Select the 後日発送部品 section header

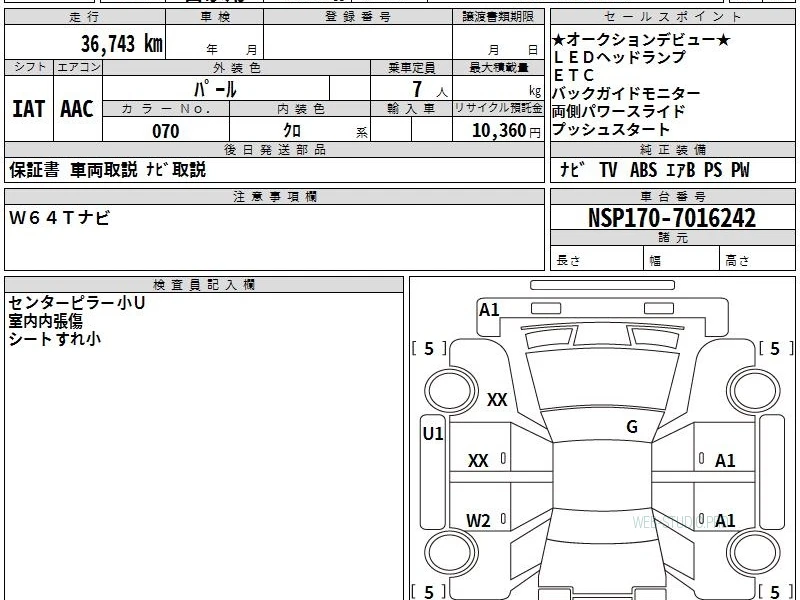pos(274,150)
